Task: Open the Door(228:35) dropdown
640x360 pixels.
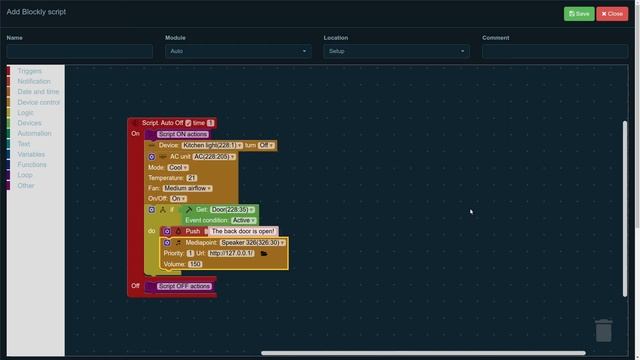Action: coord(232,210)
